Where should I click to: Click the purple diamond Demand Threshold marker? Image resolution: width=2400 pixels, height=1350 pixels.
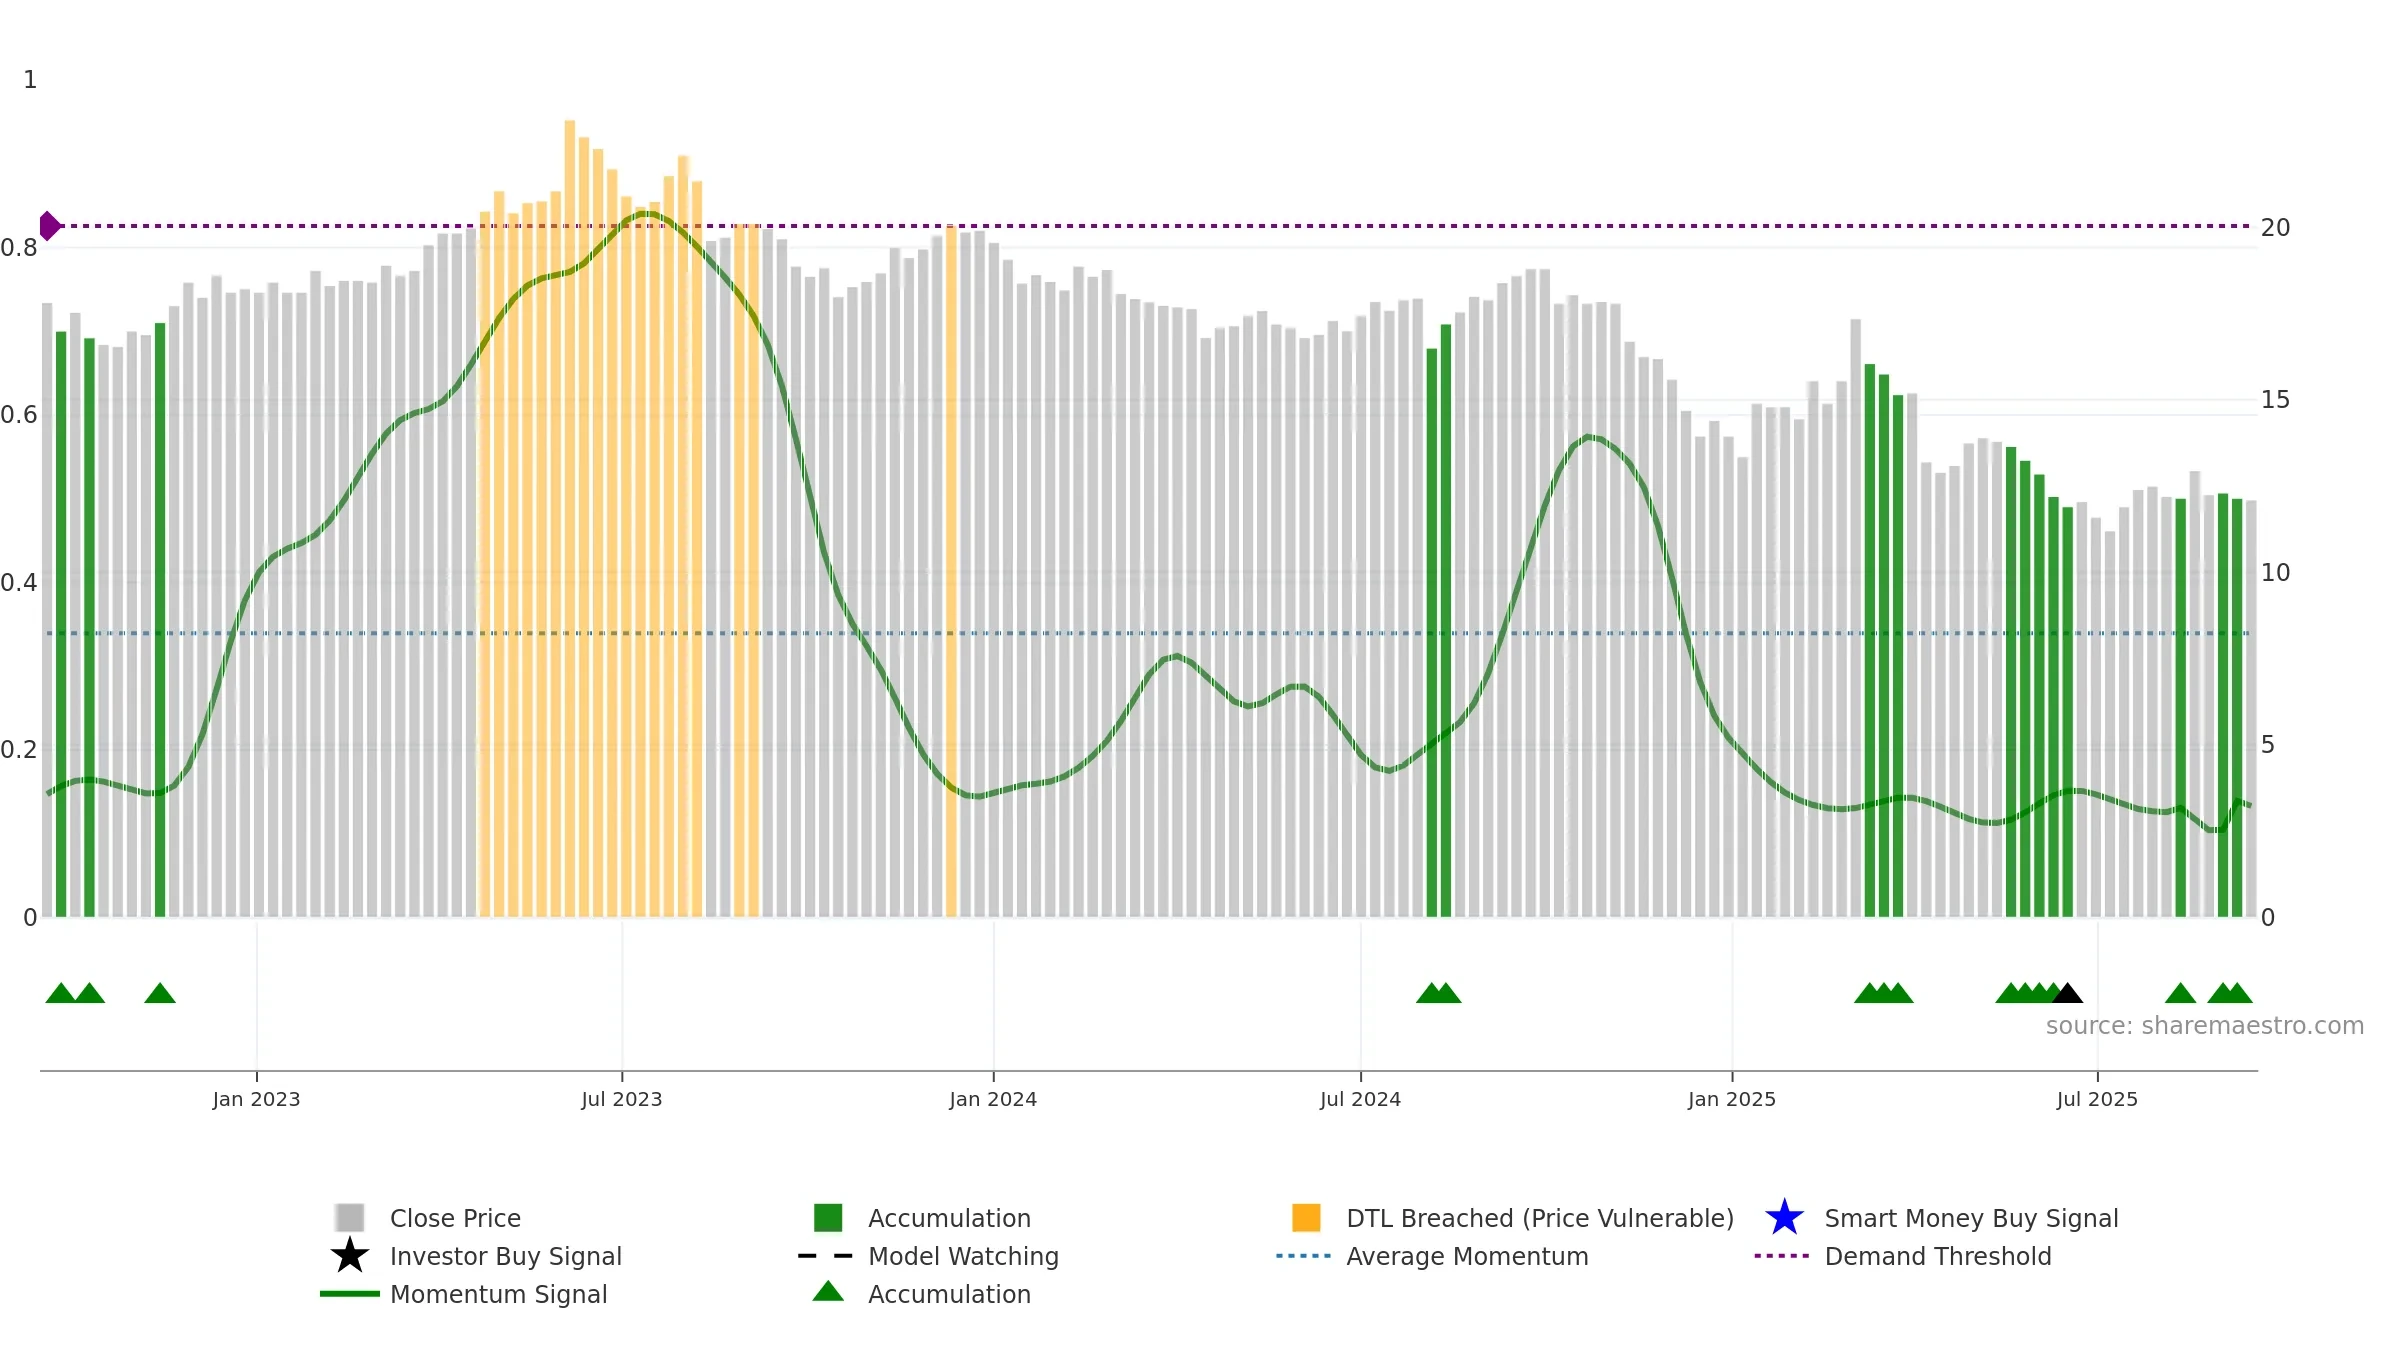pos(49,226)
